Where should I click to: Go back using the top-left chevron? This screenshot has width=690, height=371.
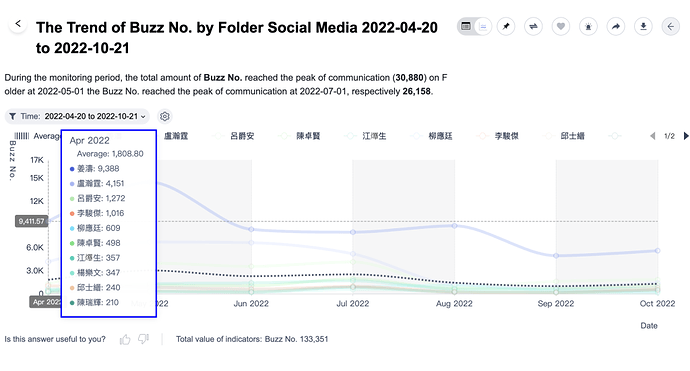click(x=18, y=24)
